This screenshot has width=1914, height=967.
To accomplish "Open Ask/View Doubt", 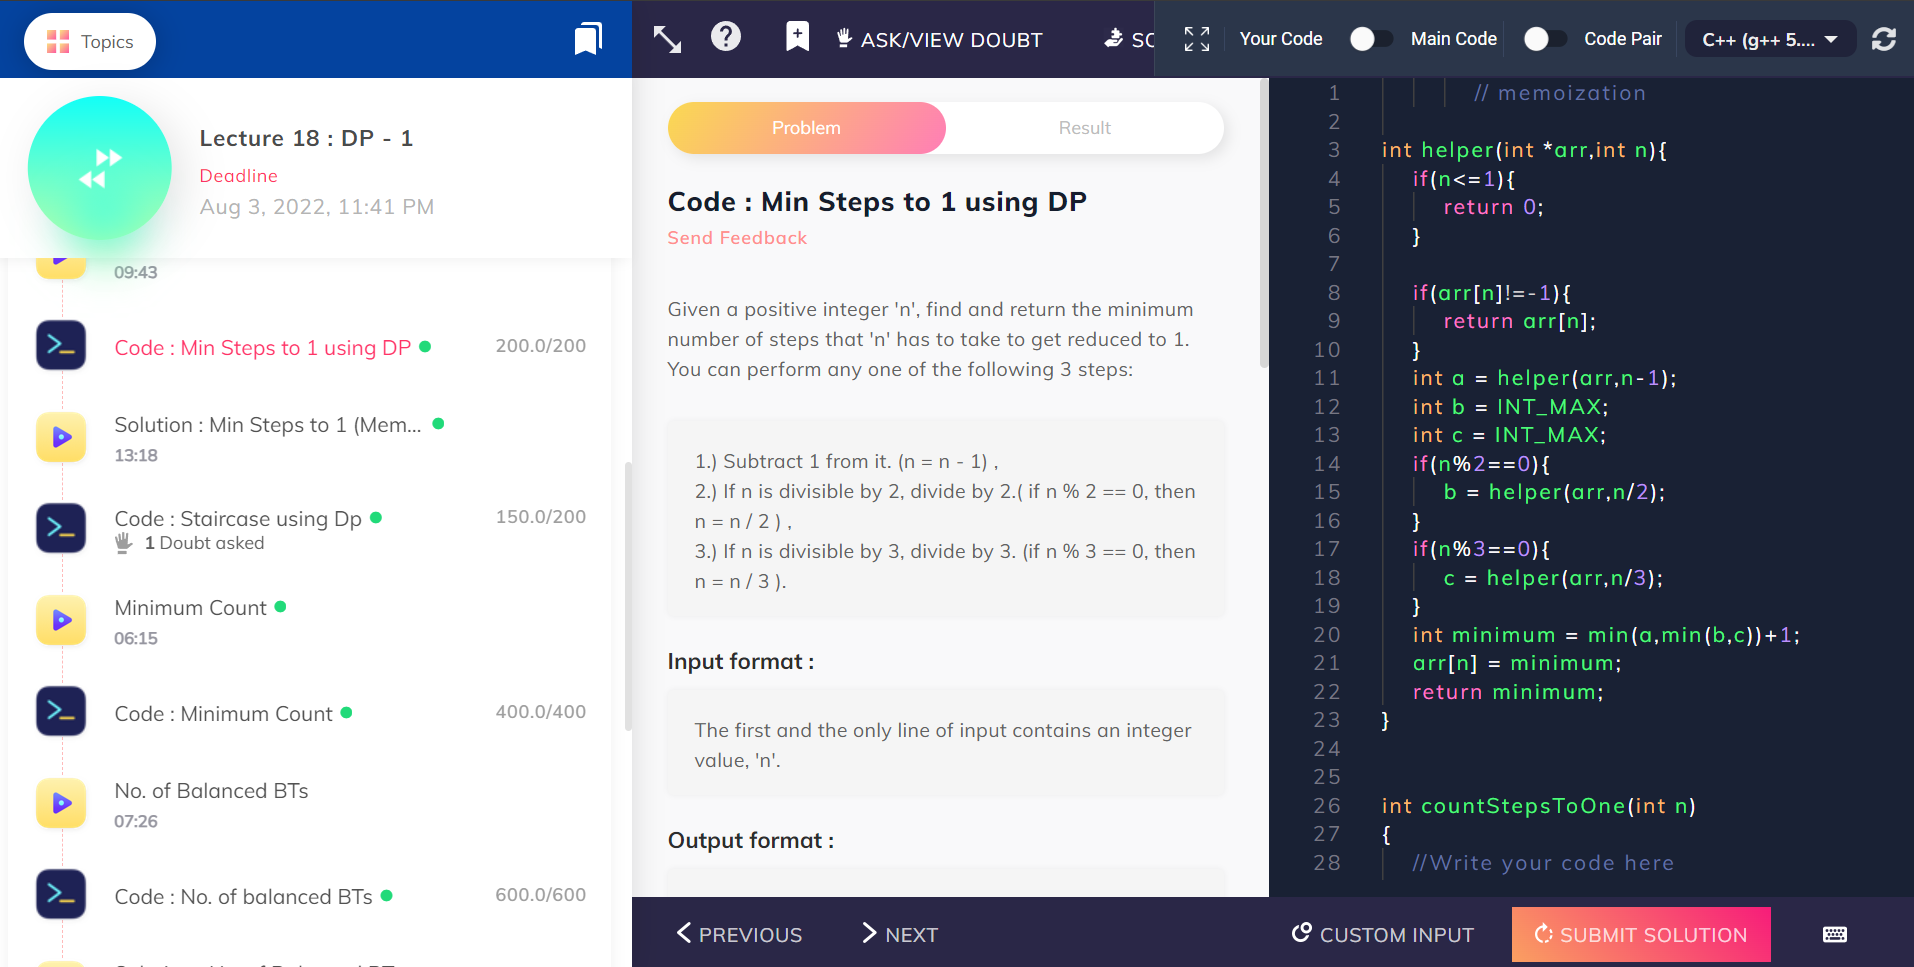I will pos(939,39).
